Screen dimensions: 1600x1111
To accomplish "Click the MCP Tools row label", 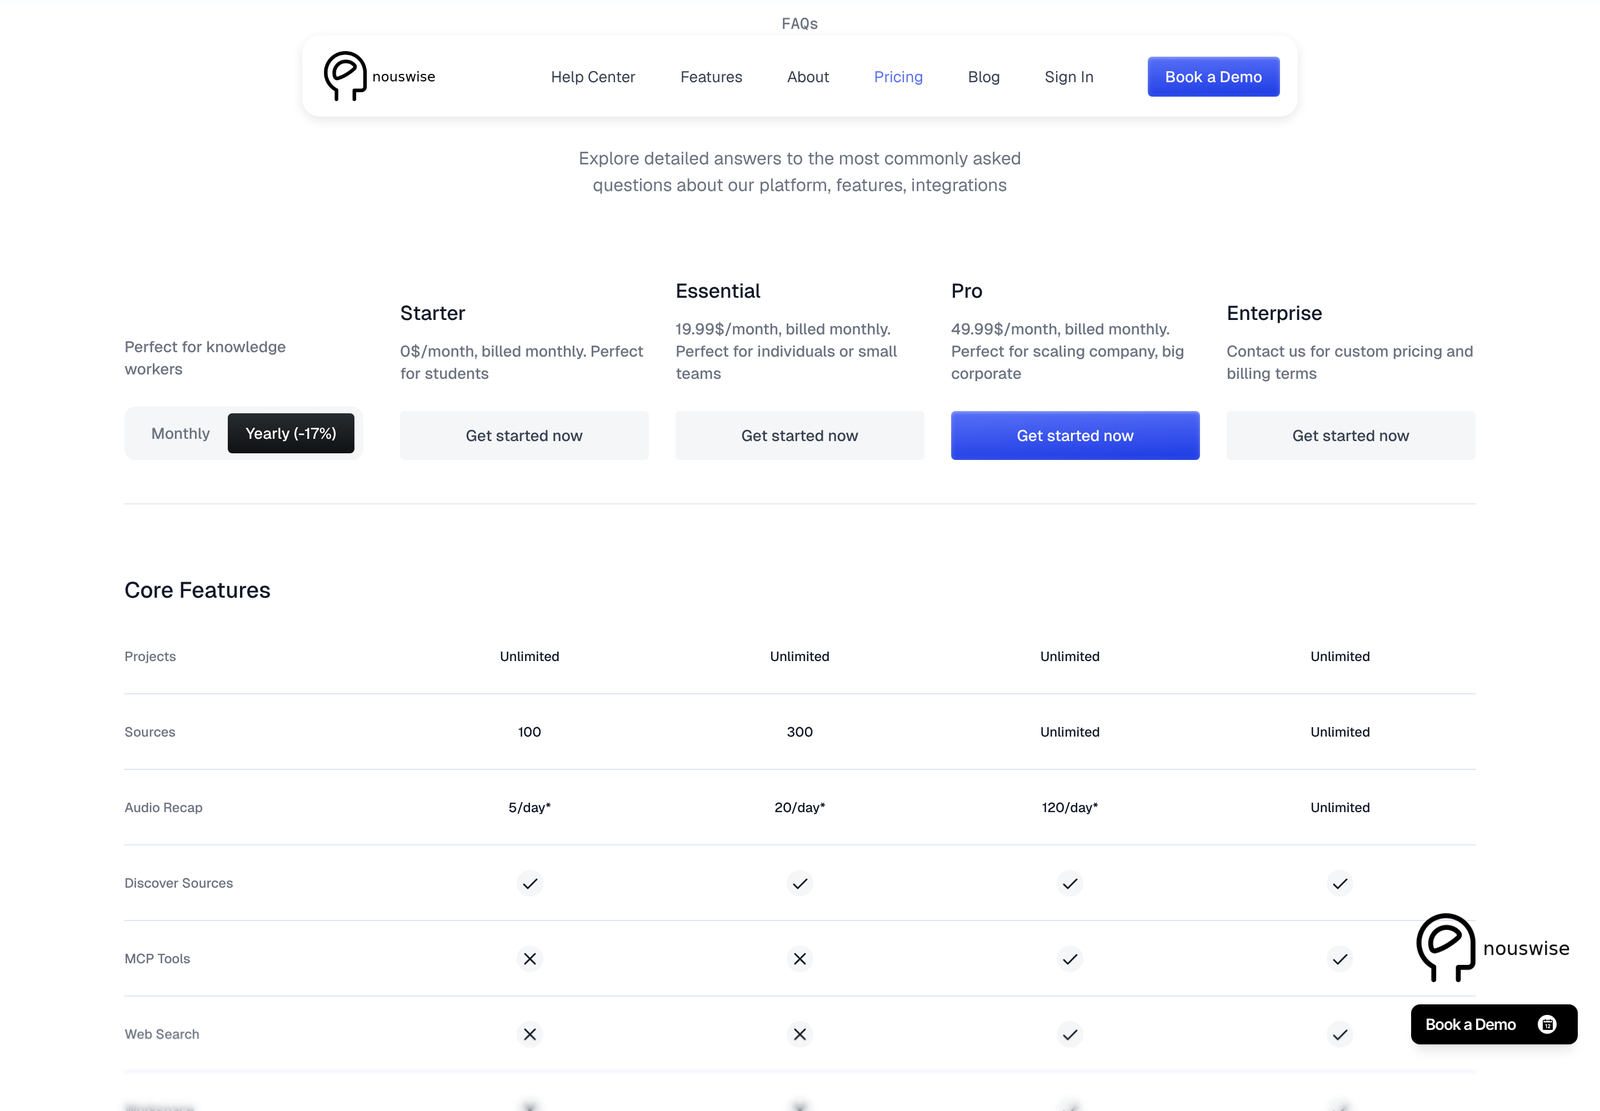I will (157, 958).
